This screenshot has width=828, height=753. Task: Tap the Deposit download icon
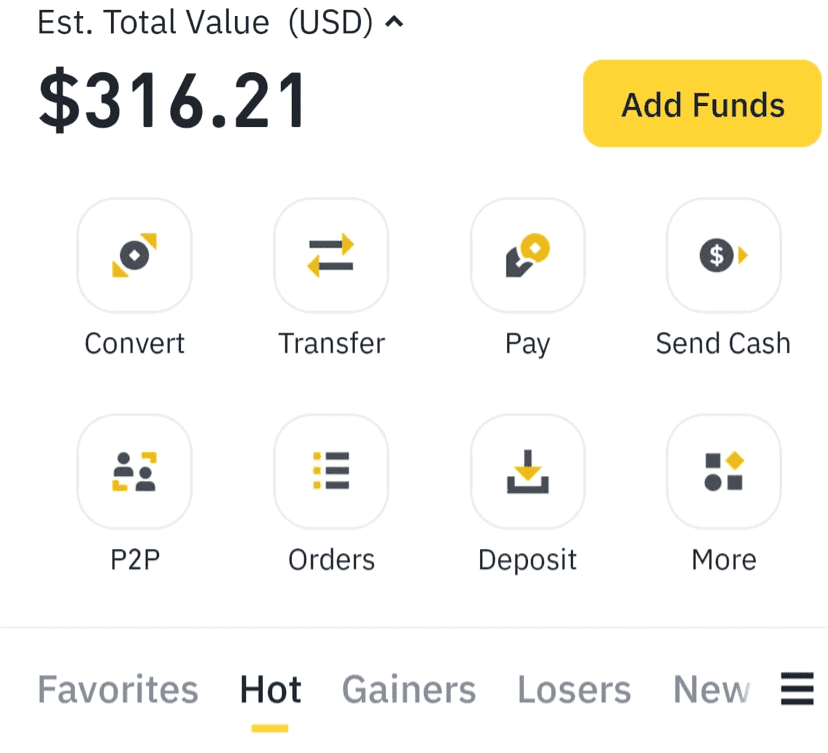[527, 471]
